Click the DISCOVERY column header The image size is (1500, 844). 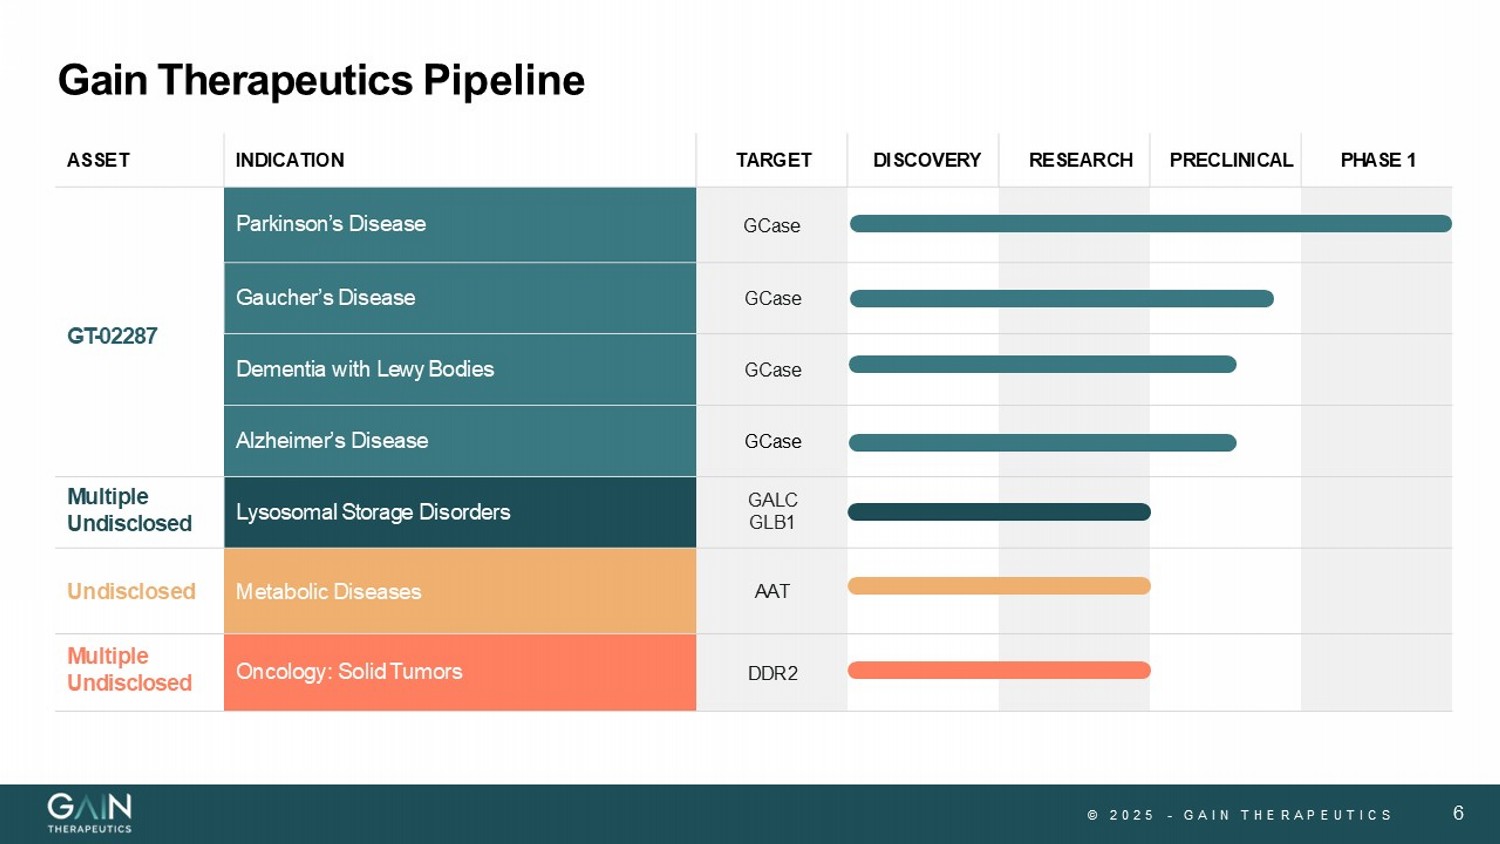point(926,160)
